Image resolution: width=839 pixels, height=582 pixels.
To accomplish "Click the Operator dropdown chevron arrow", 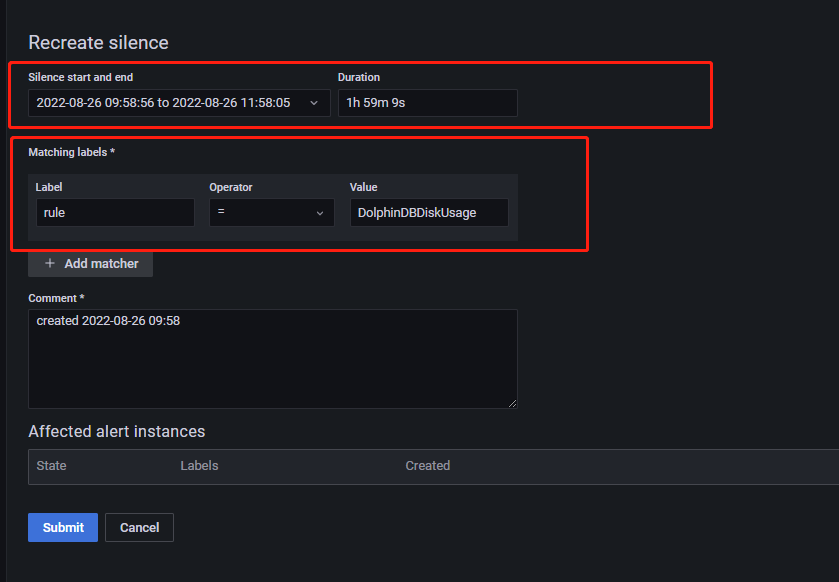I will (x=320, y=213).
